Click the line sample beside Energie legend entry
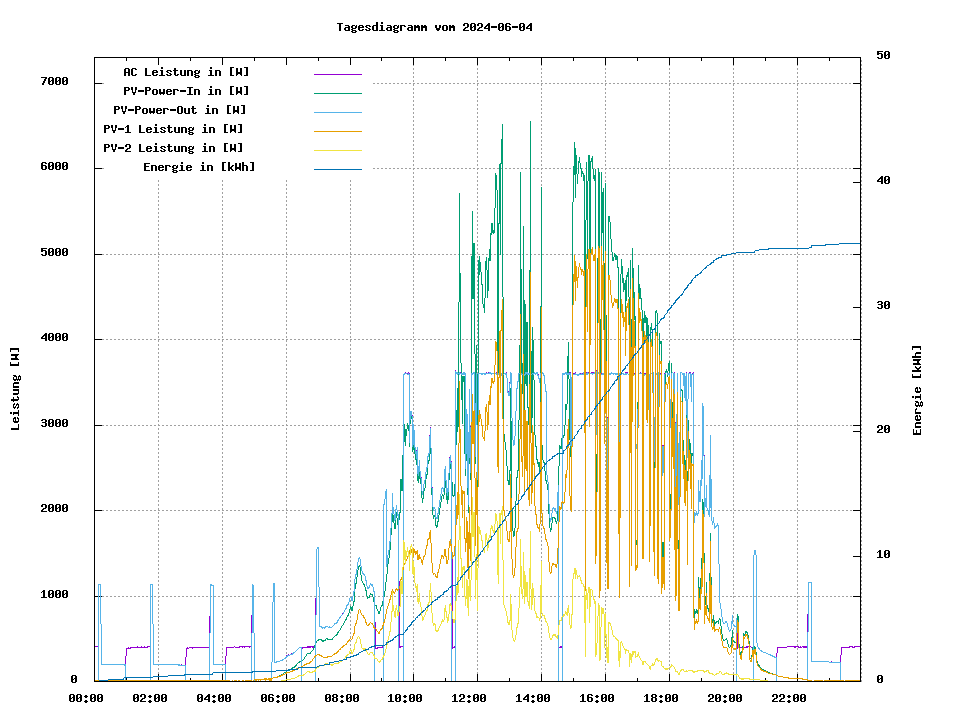The width and height of the screenshot is (960, 720). (x=337, y=169)
